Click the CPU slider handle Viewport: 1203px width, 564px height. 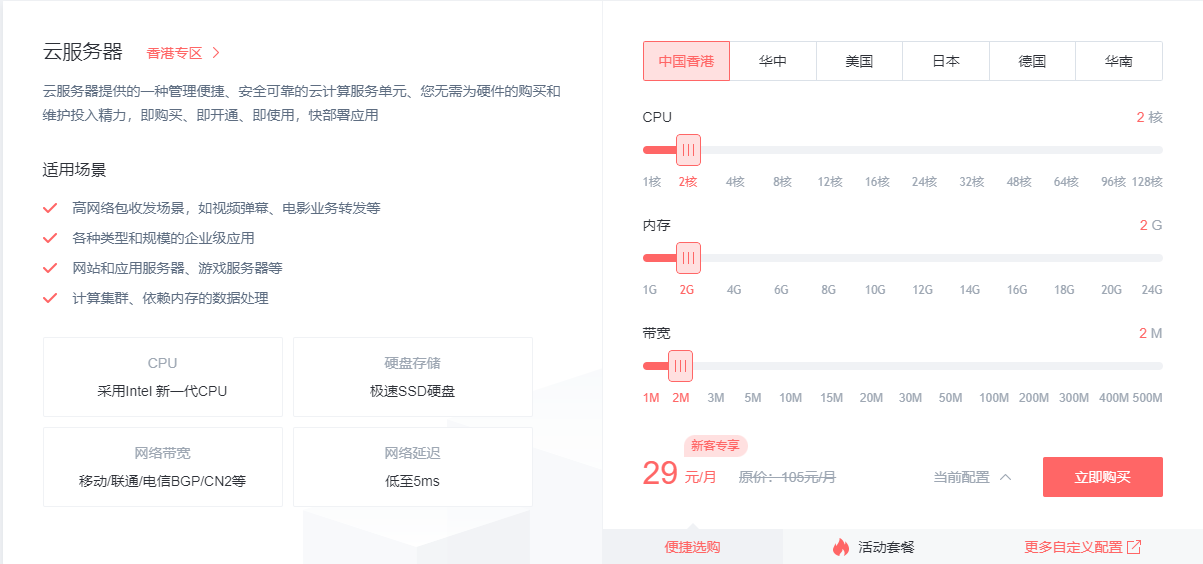point(688,150)
